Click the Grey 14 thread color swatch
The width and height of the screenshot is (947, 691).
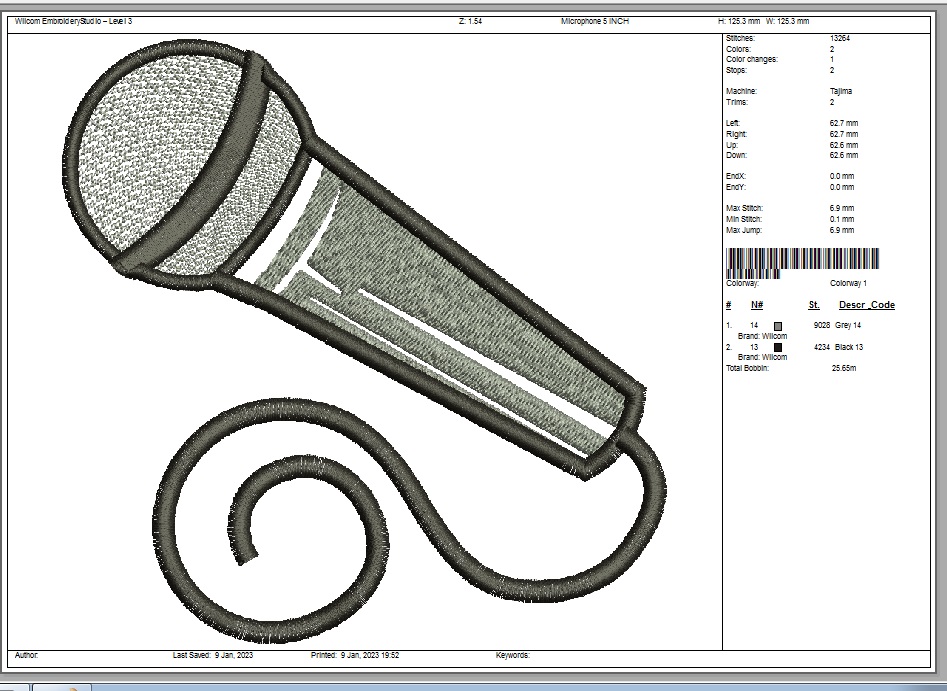click(x=778, y=326)
